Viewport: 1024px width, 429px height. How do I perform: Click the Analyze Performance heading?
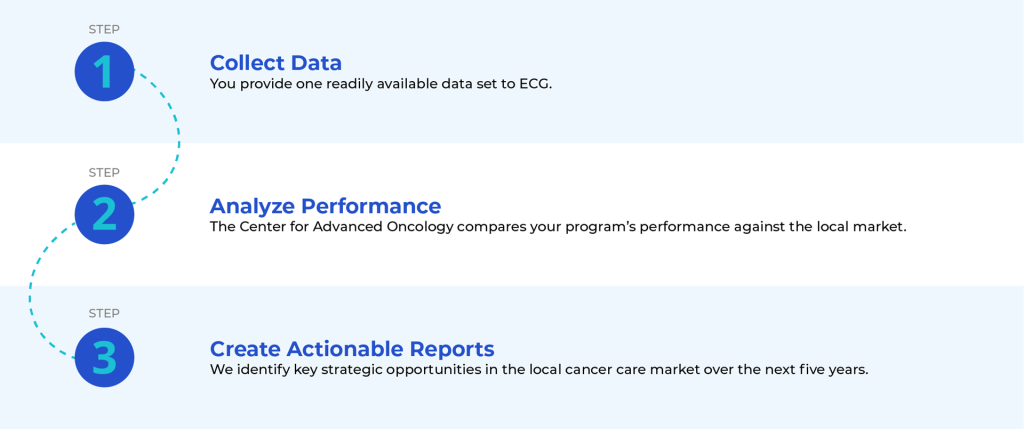[x=325, y=206]
